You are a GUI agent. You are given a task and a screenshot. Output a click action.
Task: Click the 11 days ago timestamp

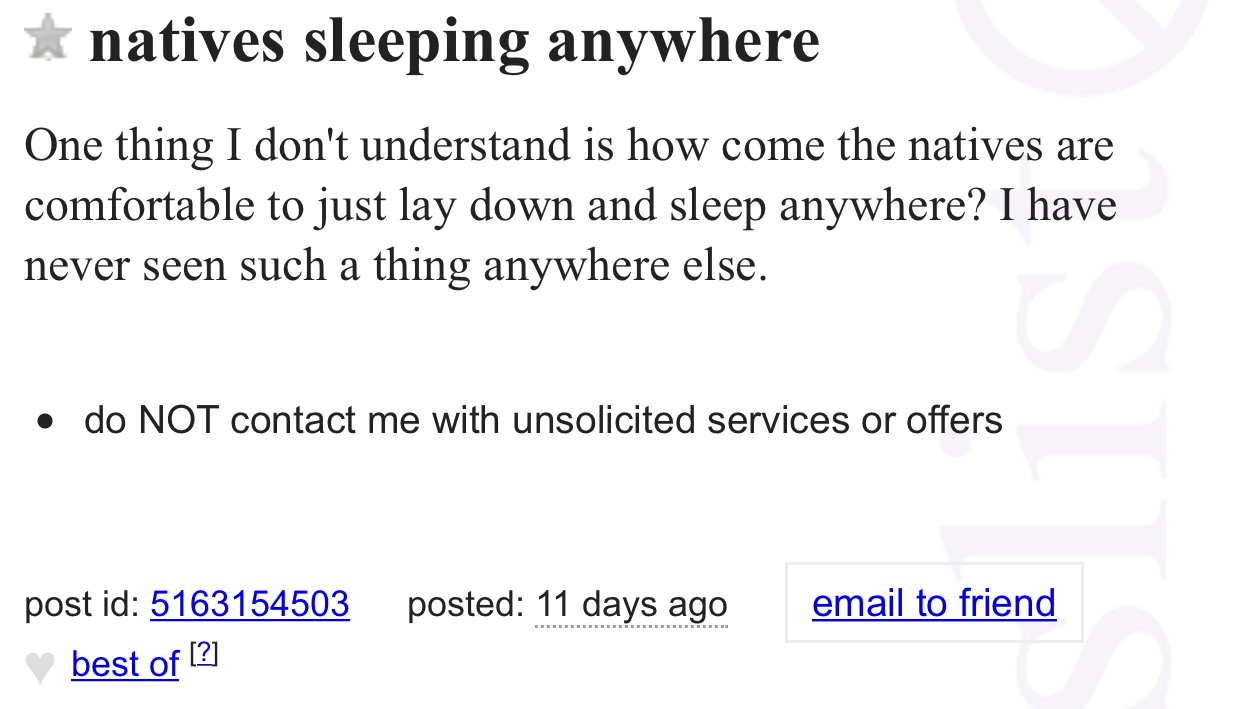pyautogui.click(x=631, y=605)
